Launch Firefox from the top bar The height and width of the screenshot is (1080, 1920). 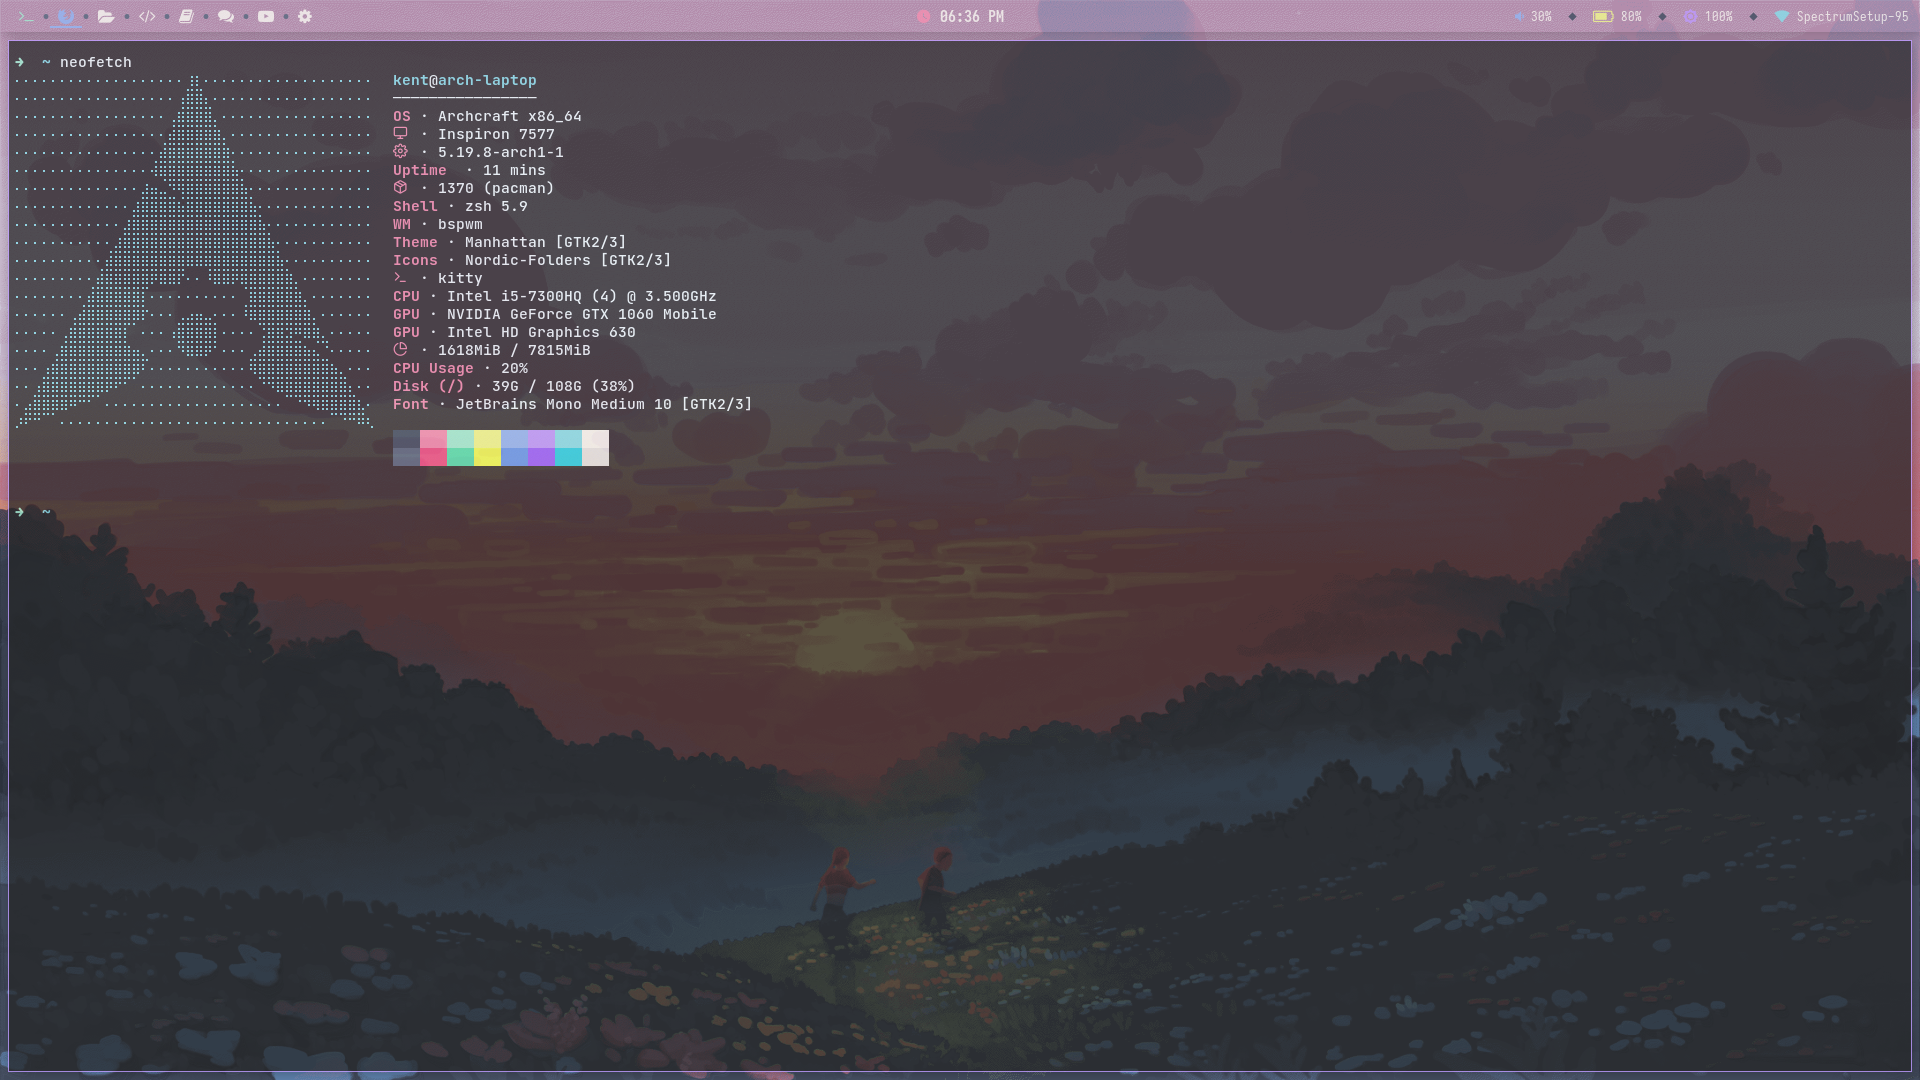(x=66, y=16)
